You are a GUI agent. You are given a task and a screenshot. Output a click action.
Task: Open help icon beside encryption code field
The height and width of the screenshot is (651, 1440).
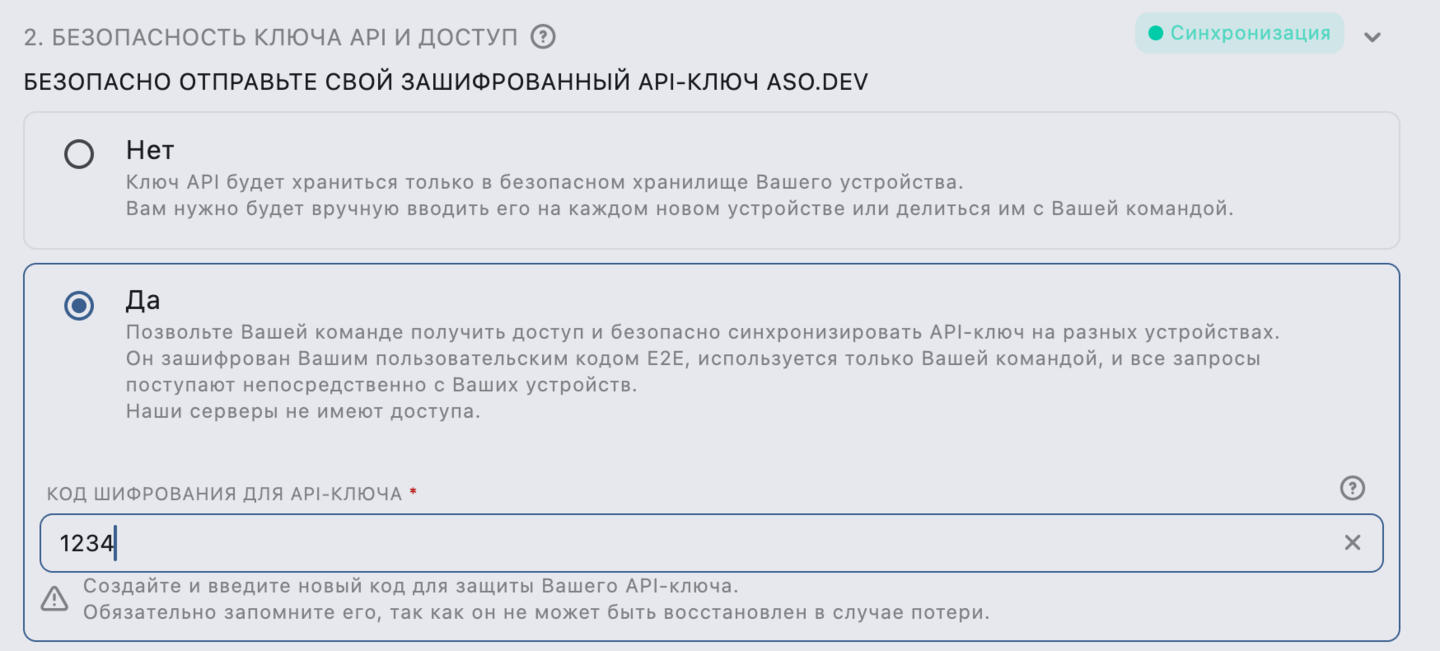[x=1352, y=489]
